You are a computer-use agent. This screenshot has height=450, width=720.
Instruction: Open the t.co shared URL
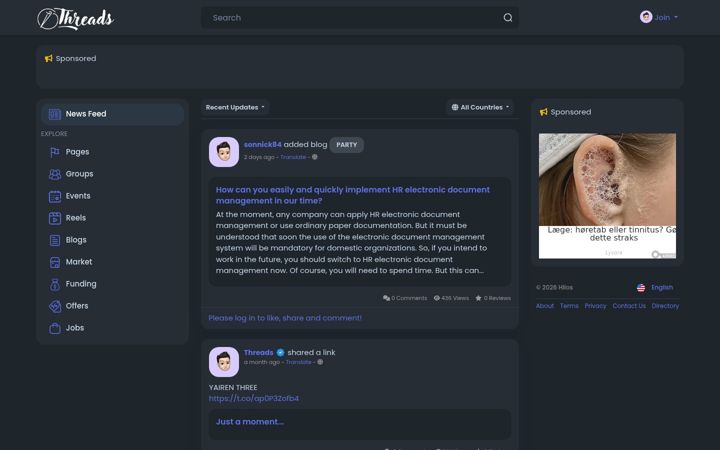(x=253, y=399)
